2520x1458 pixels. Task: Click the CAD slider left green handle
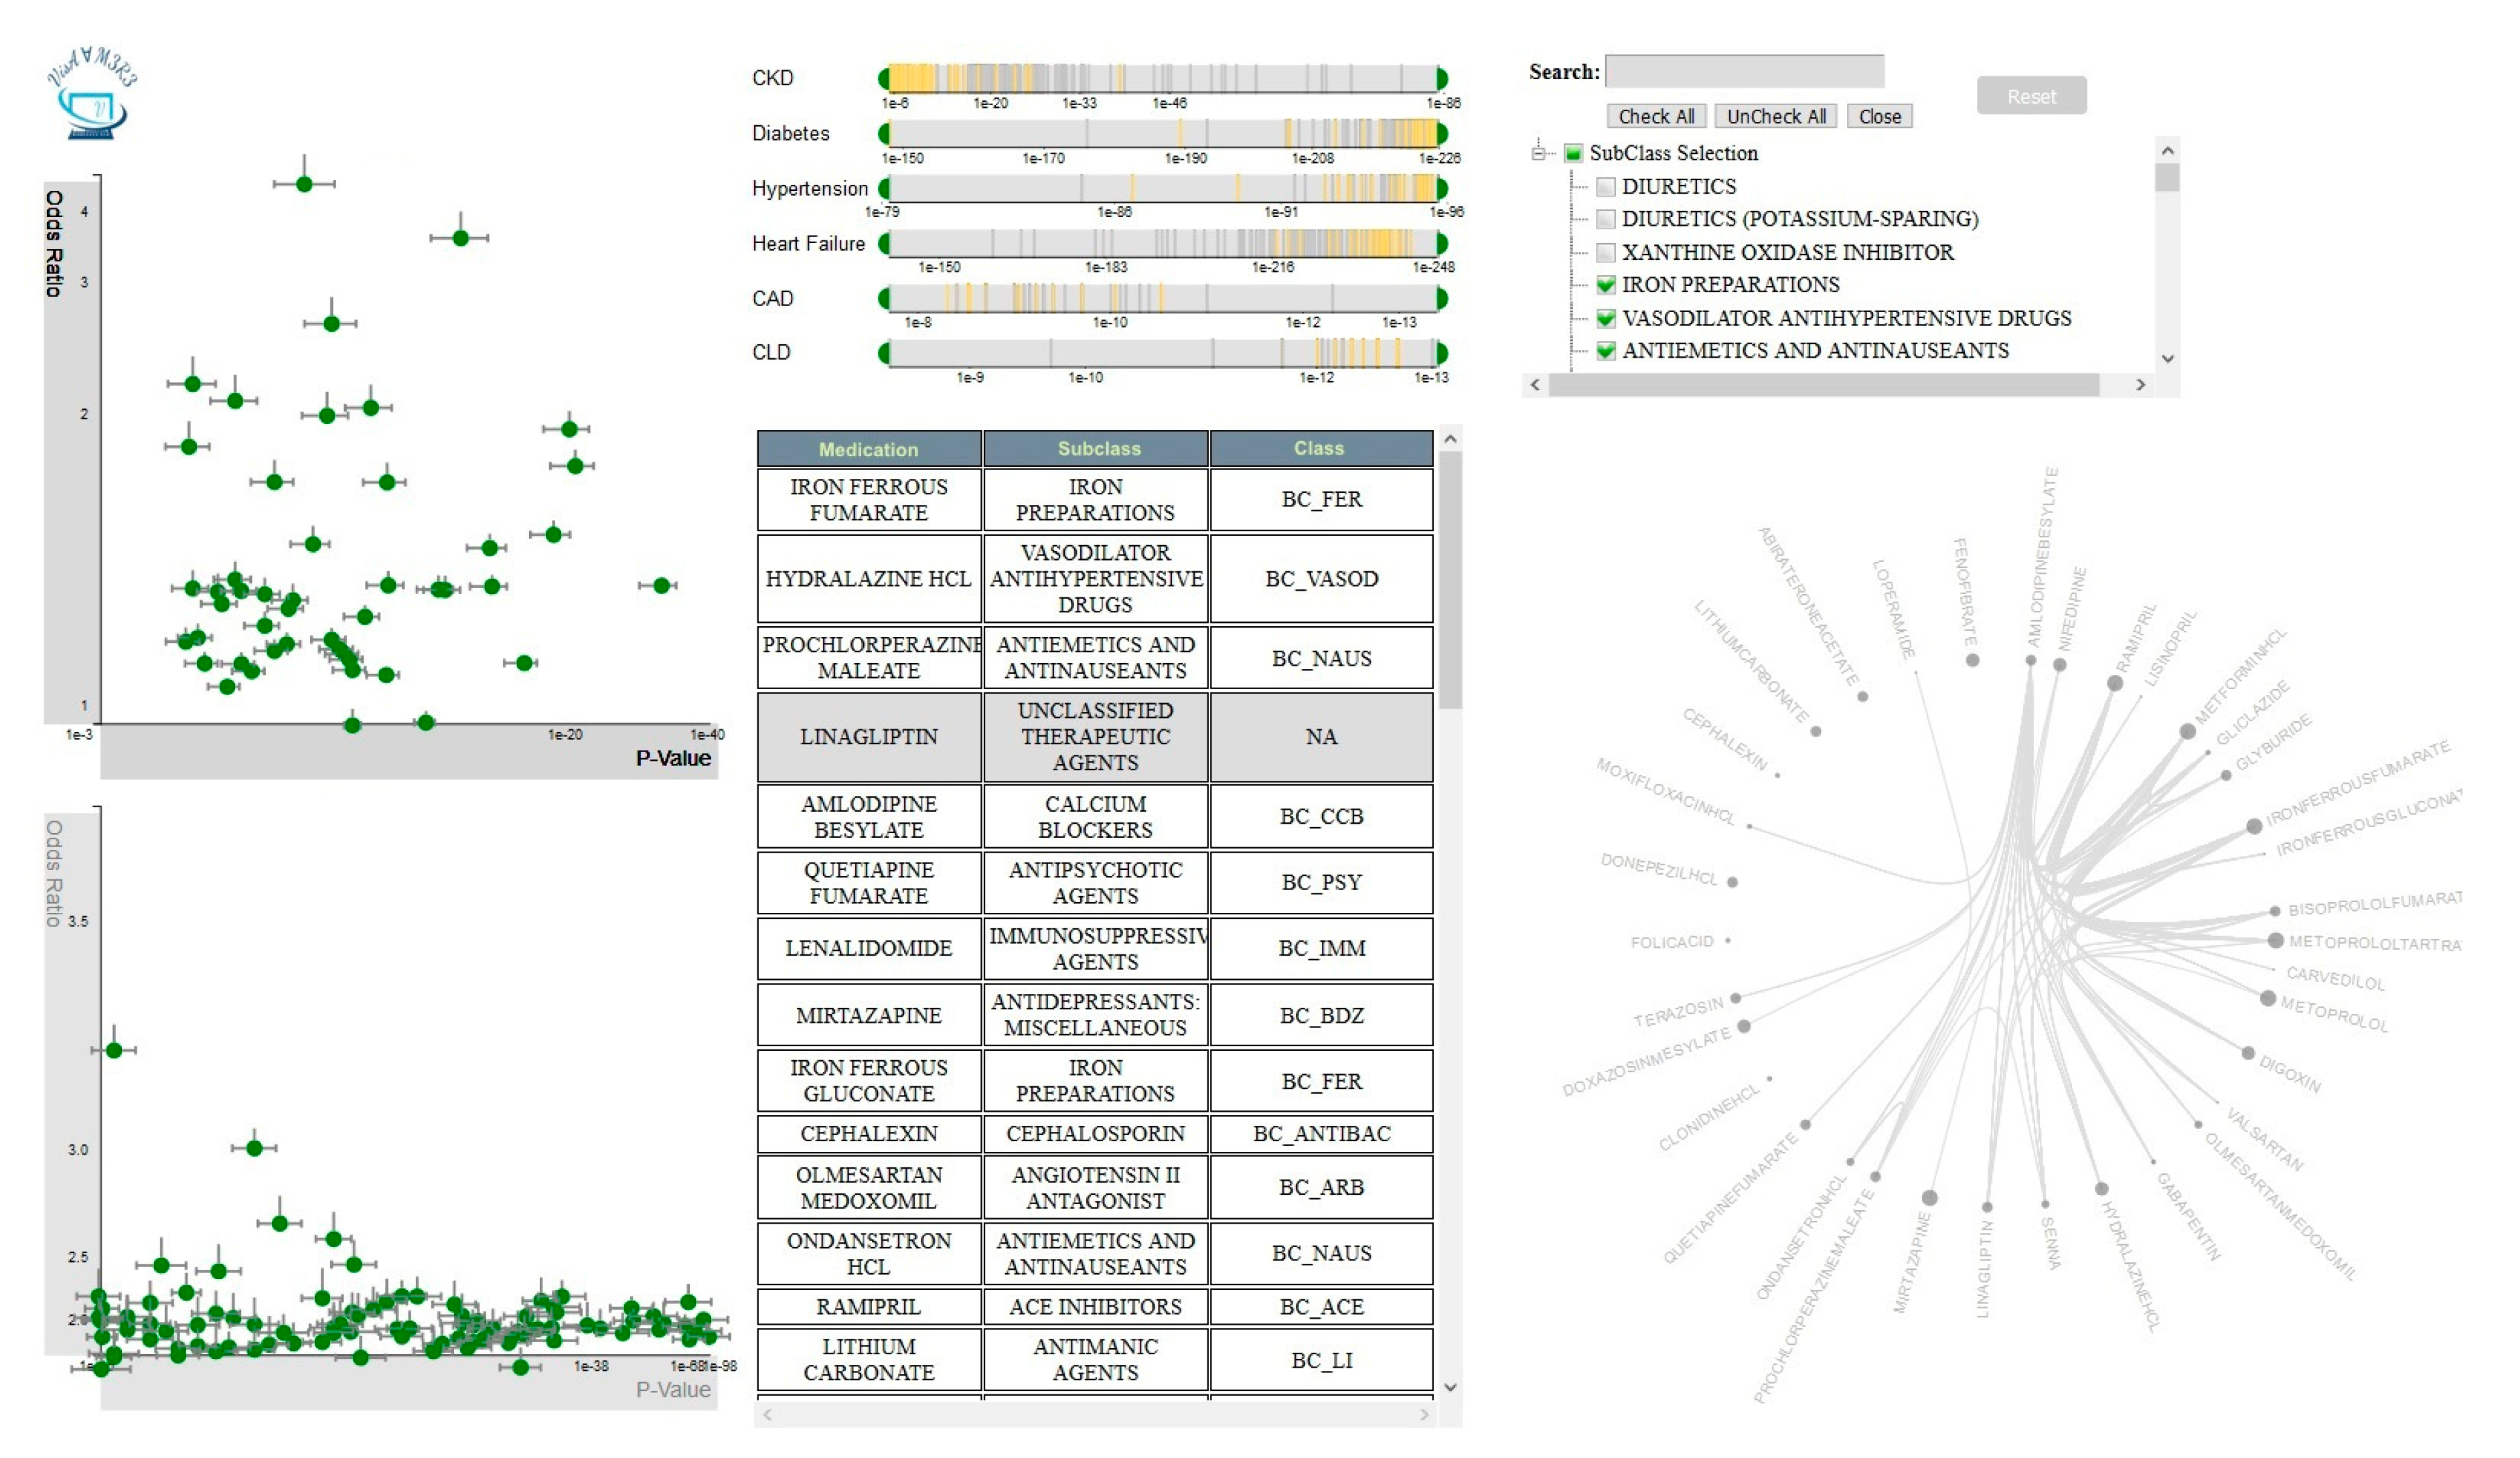point(884,298)
